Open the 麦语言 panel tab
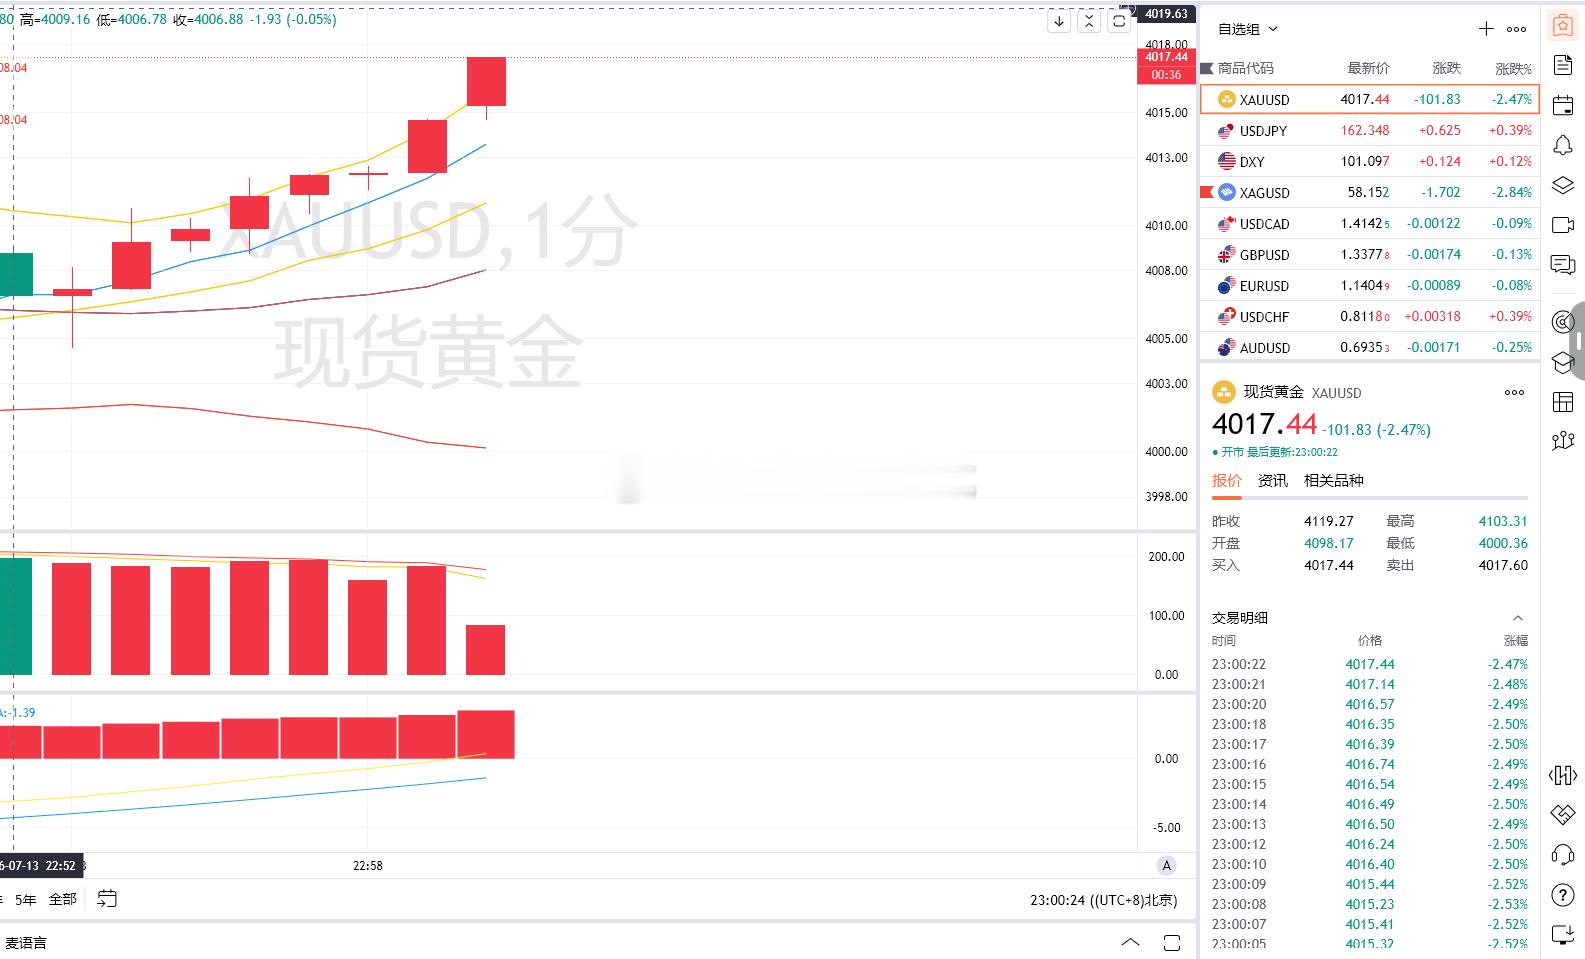1585x959 pixels. click(x=26, y=943)
